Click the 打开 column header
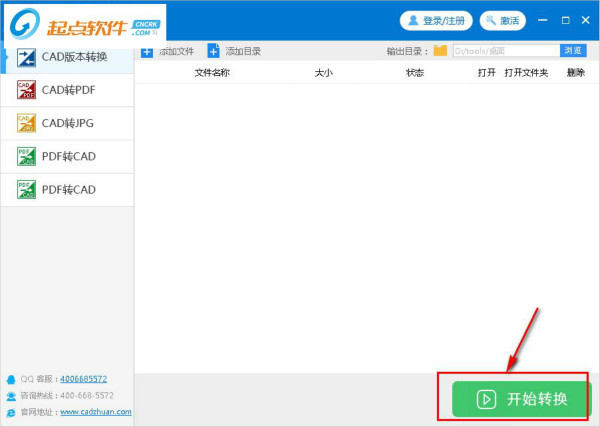Image resolution: width=600 pixels, height=427 pixels. (x=486, y=73)
